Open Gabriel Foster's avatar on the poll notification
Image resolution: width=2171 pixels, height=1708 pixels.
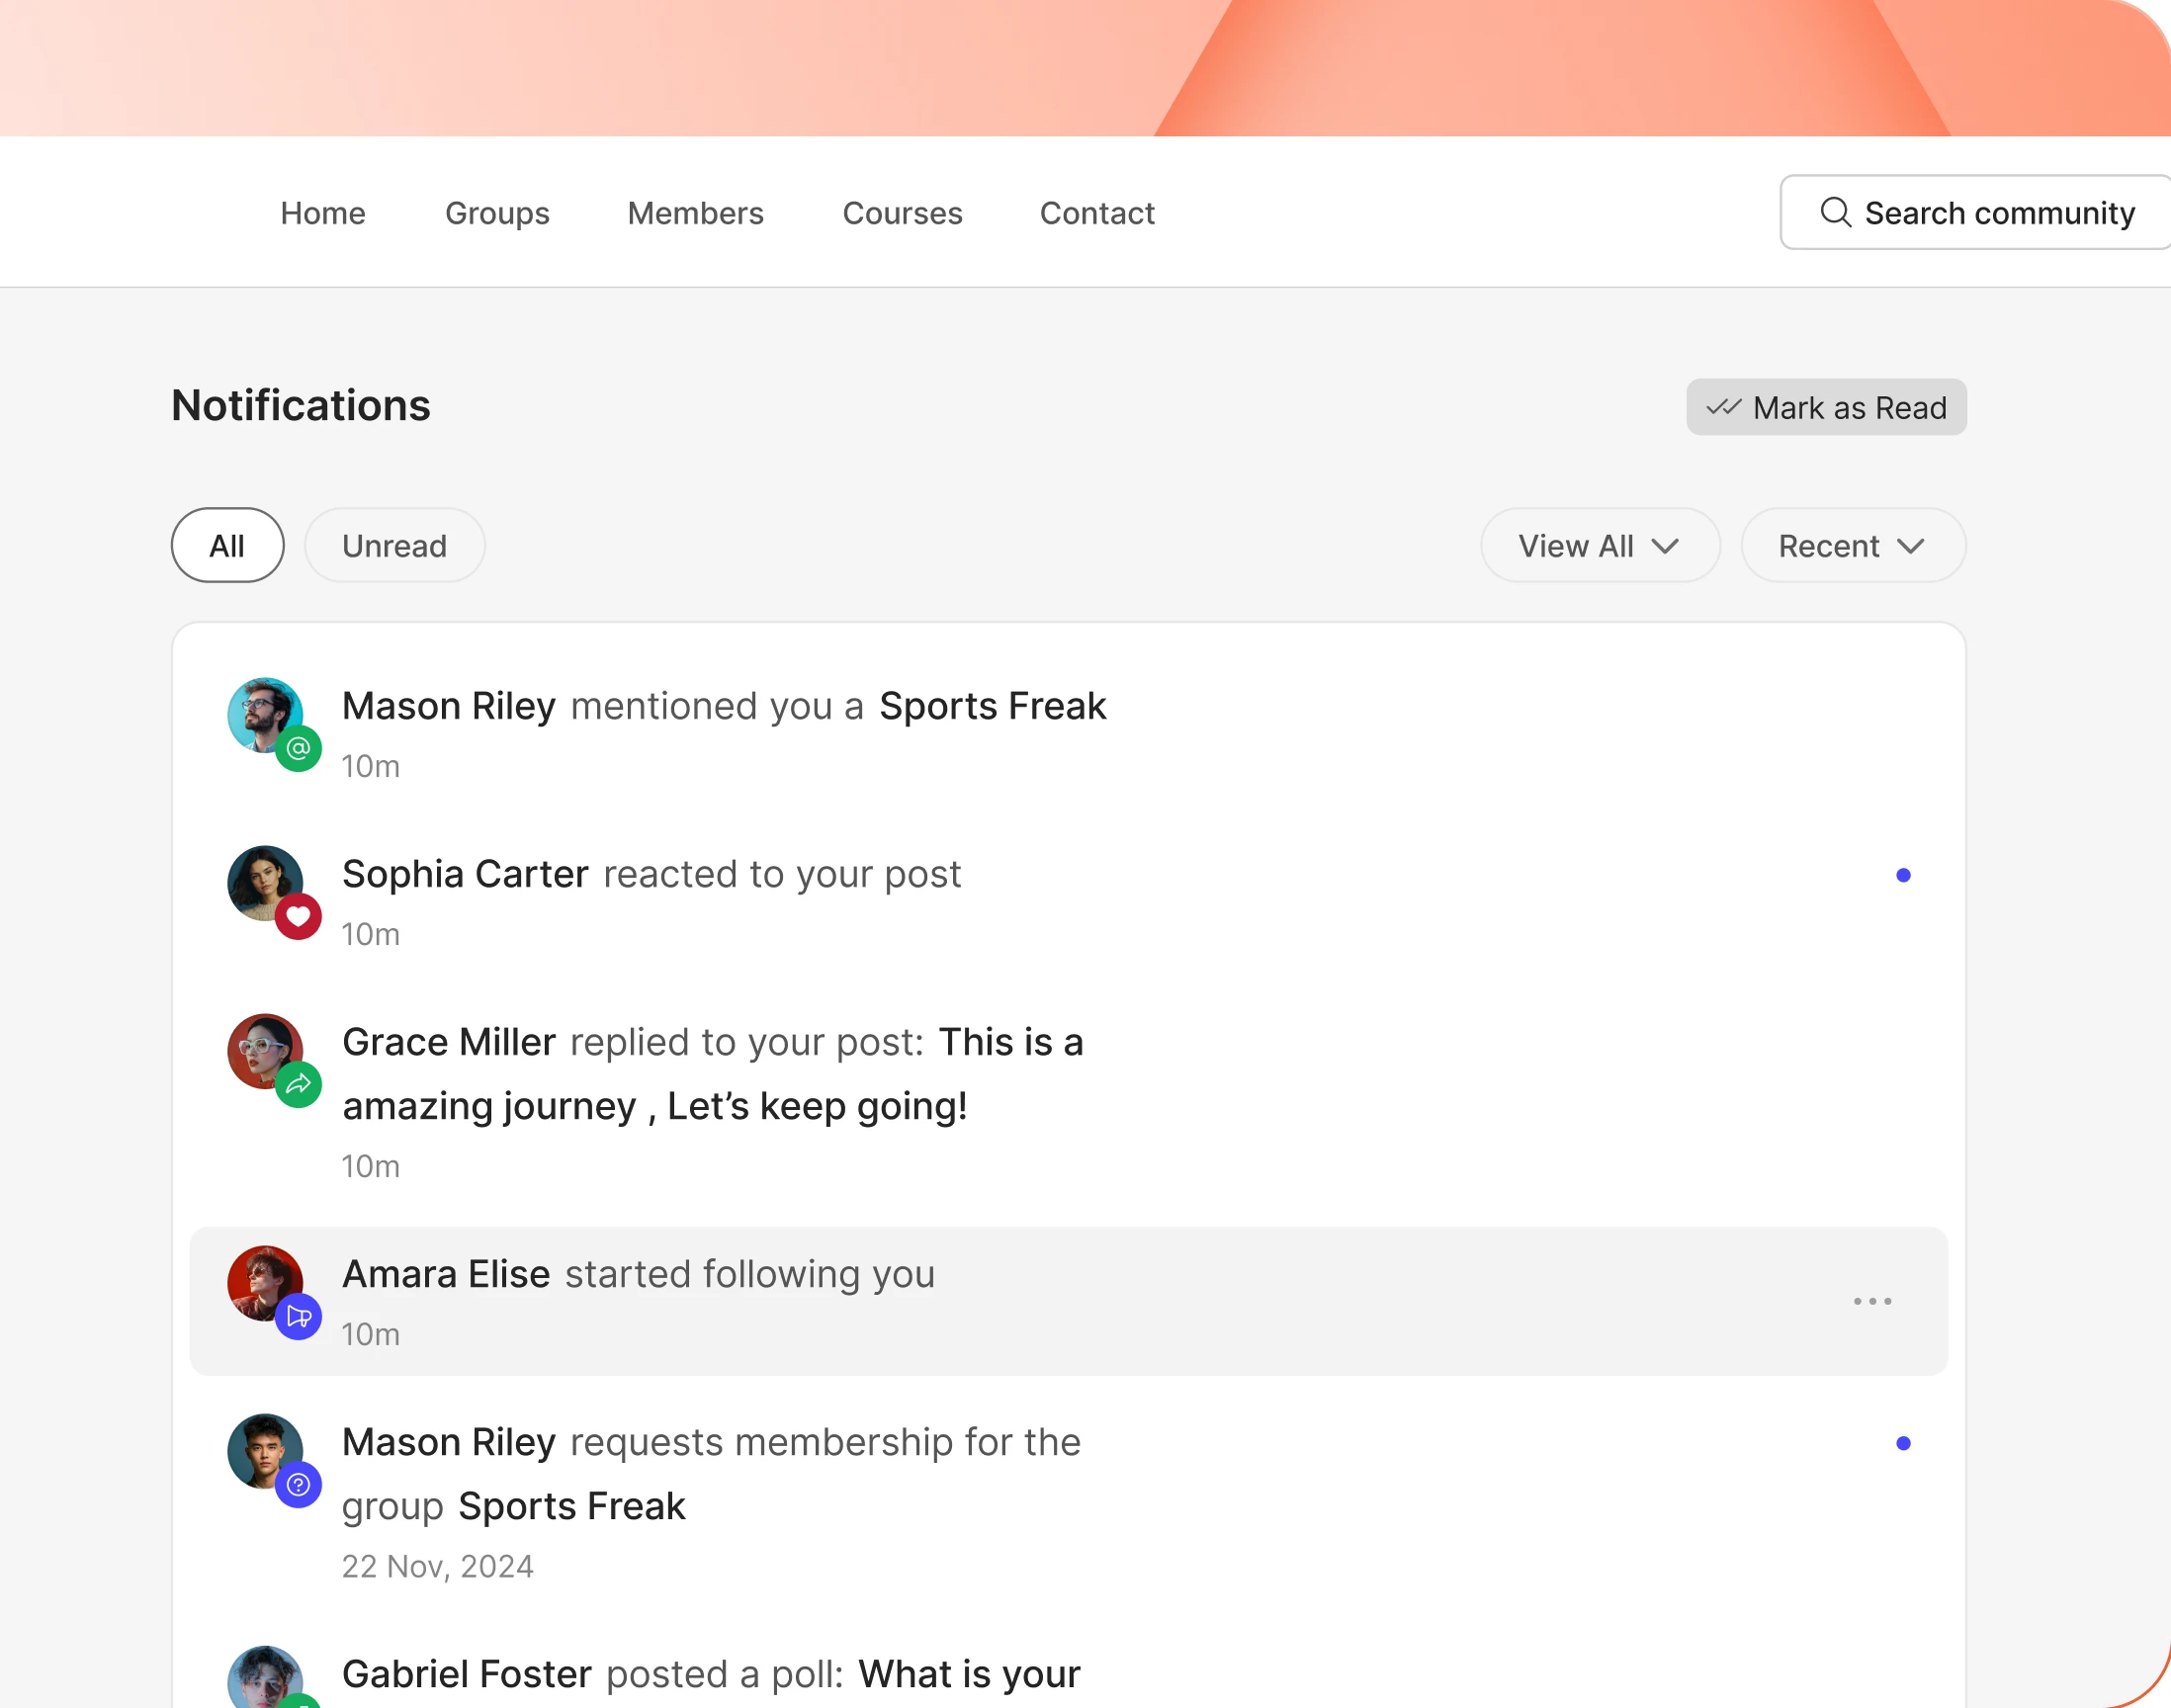click(x=265, y=1678)
